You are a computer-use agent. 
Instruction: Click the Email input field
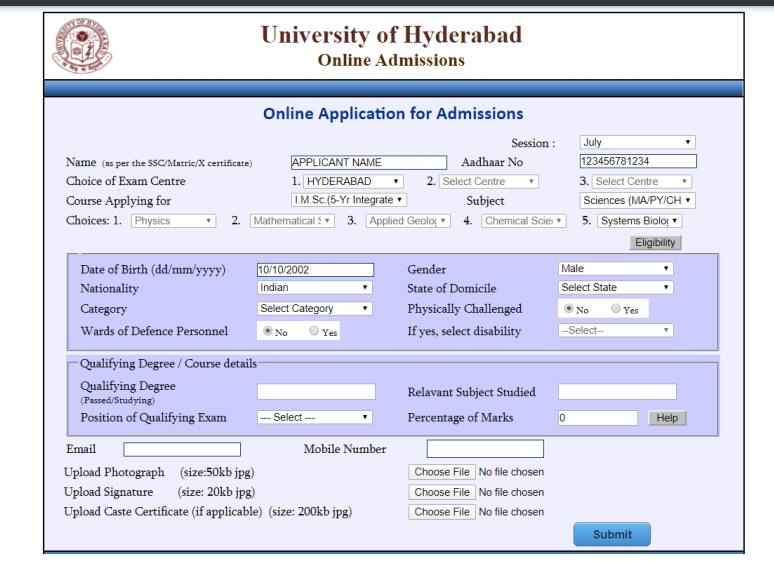point(182,450)
